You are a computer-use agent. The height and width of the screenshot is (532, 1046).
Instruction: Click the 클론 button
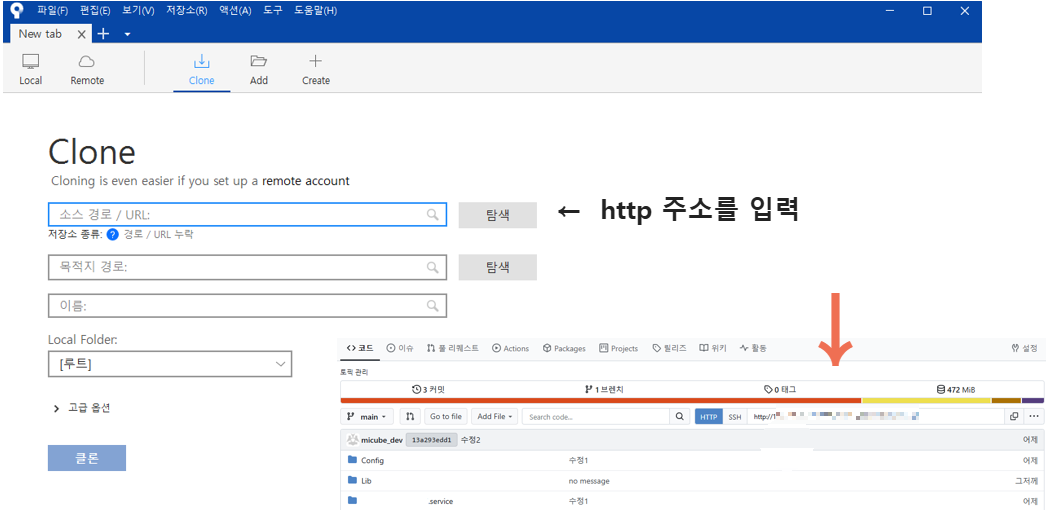(87, 458)
